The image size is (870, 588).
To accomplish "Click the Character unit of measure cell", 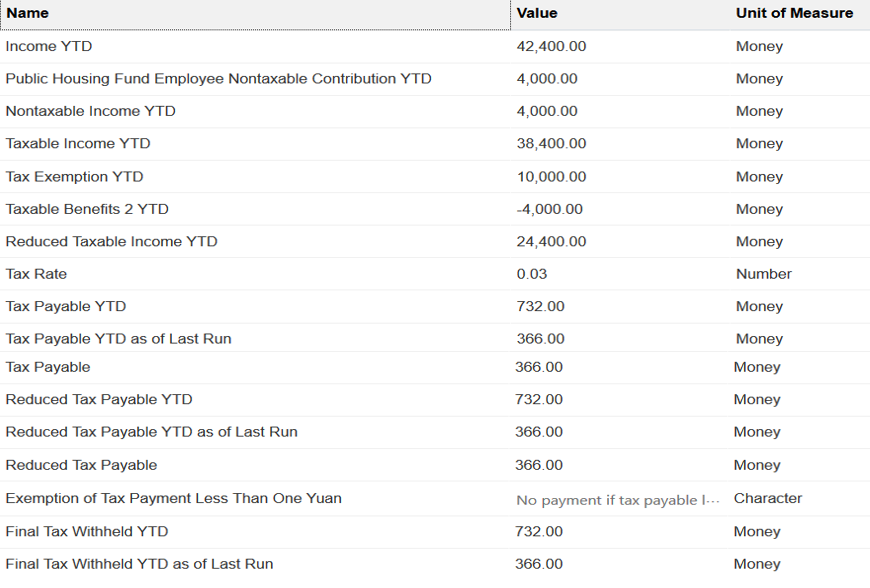I will tap(767, 498).
